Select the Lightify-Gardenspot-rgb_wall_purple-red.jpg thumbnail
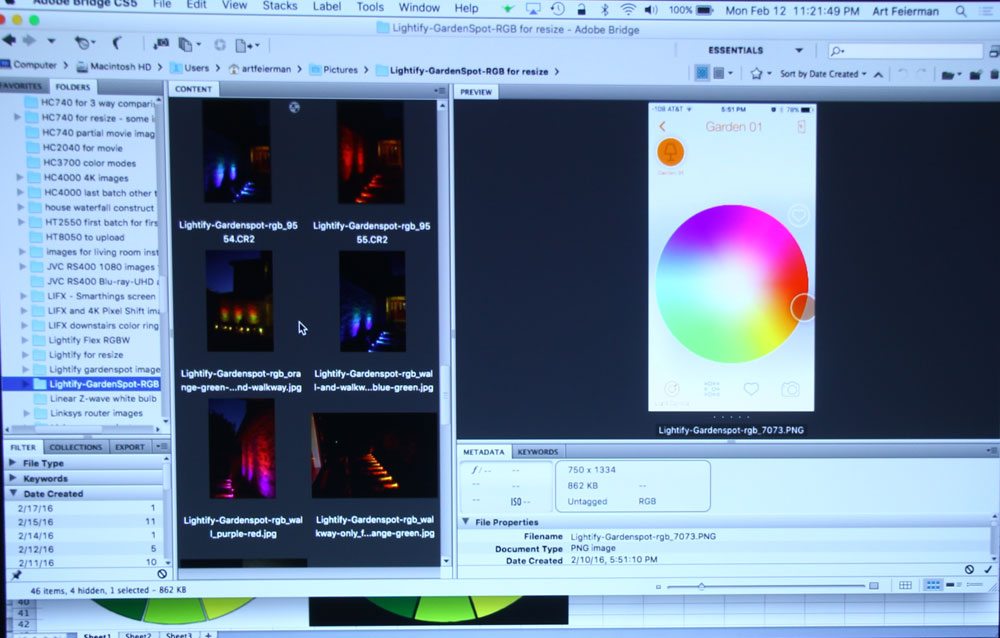Image resolution: width=1000 pixels, height=638 pixels. [x=241, y=450]
